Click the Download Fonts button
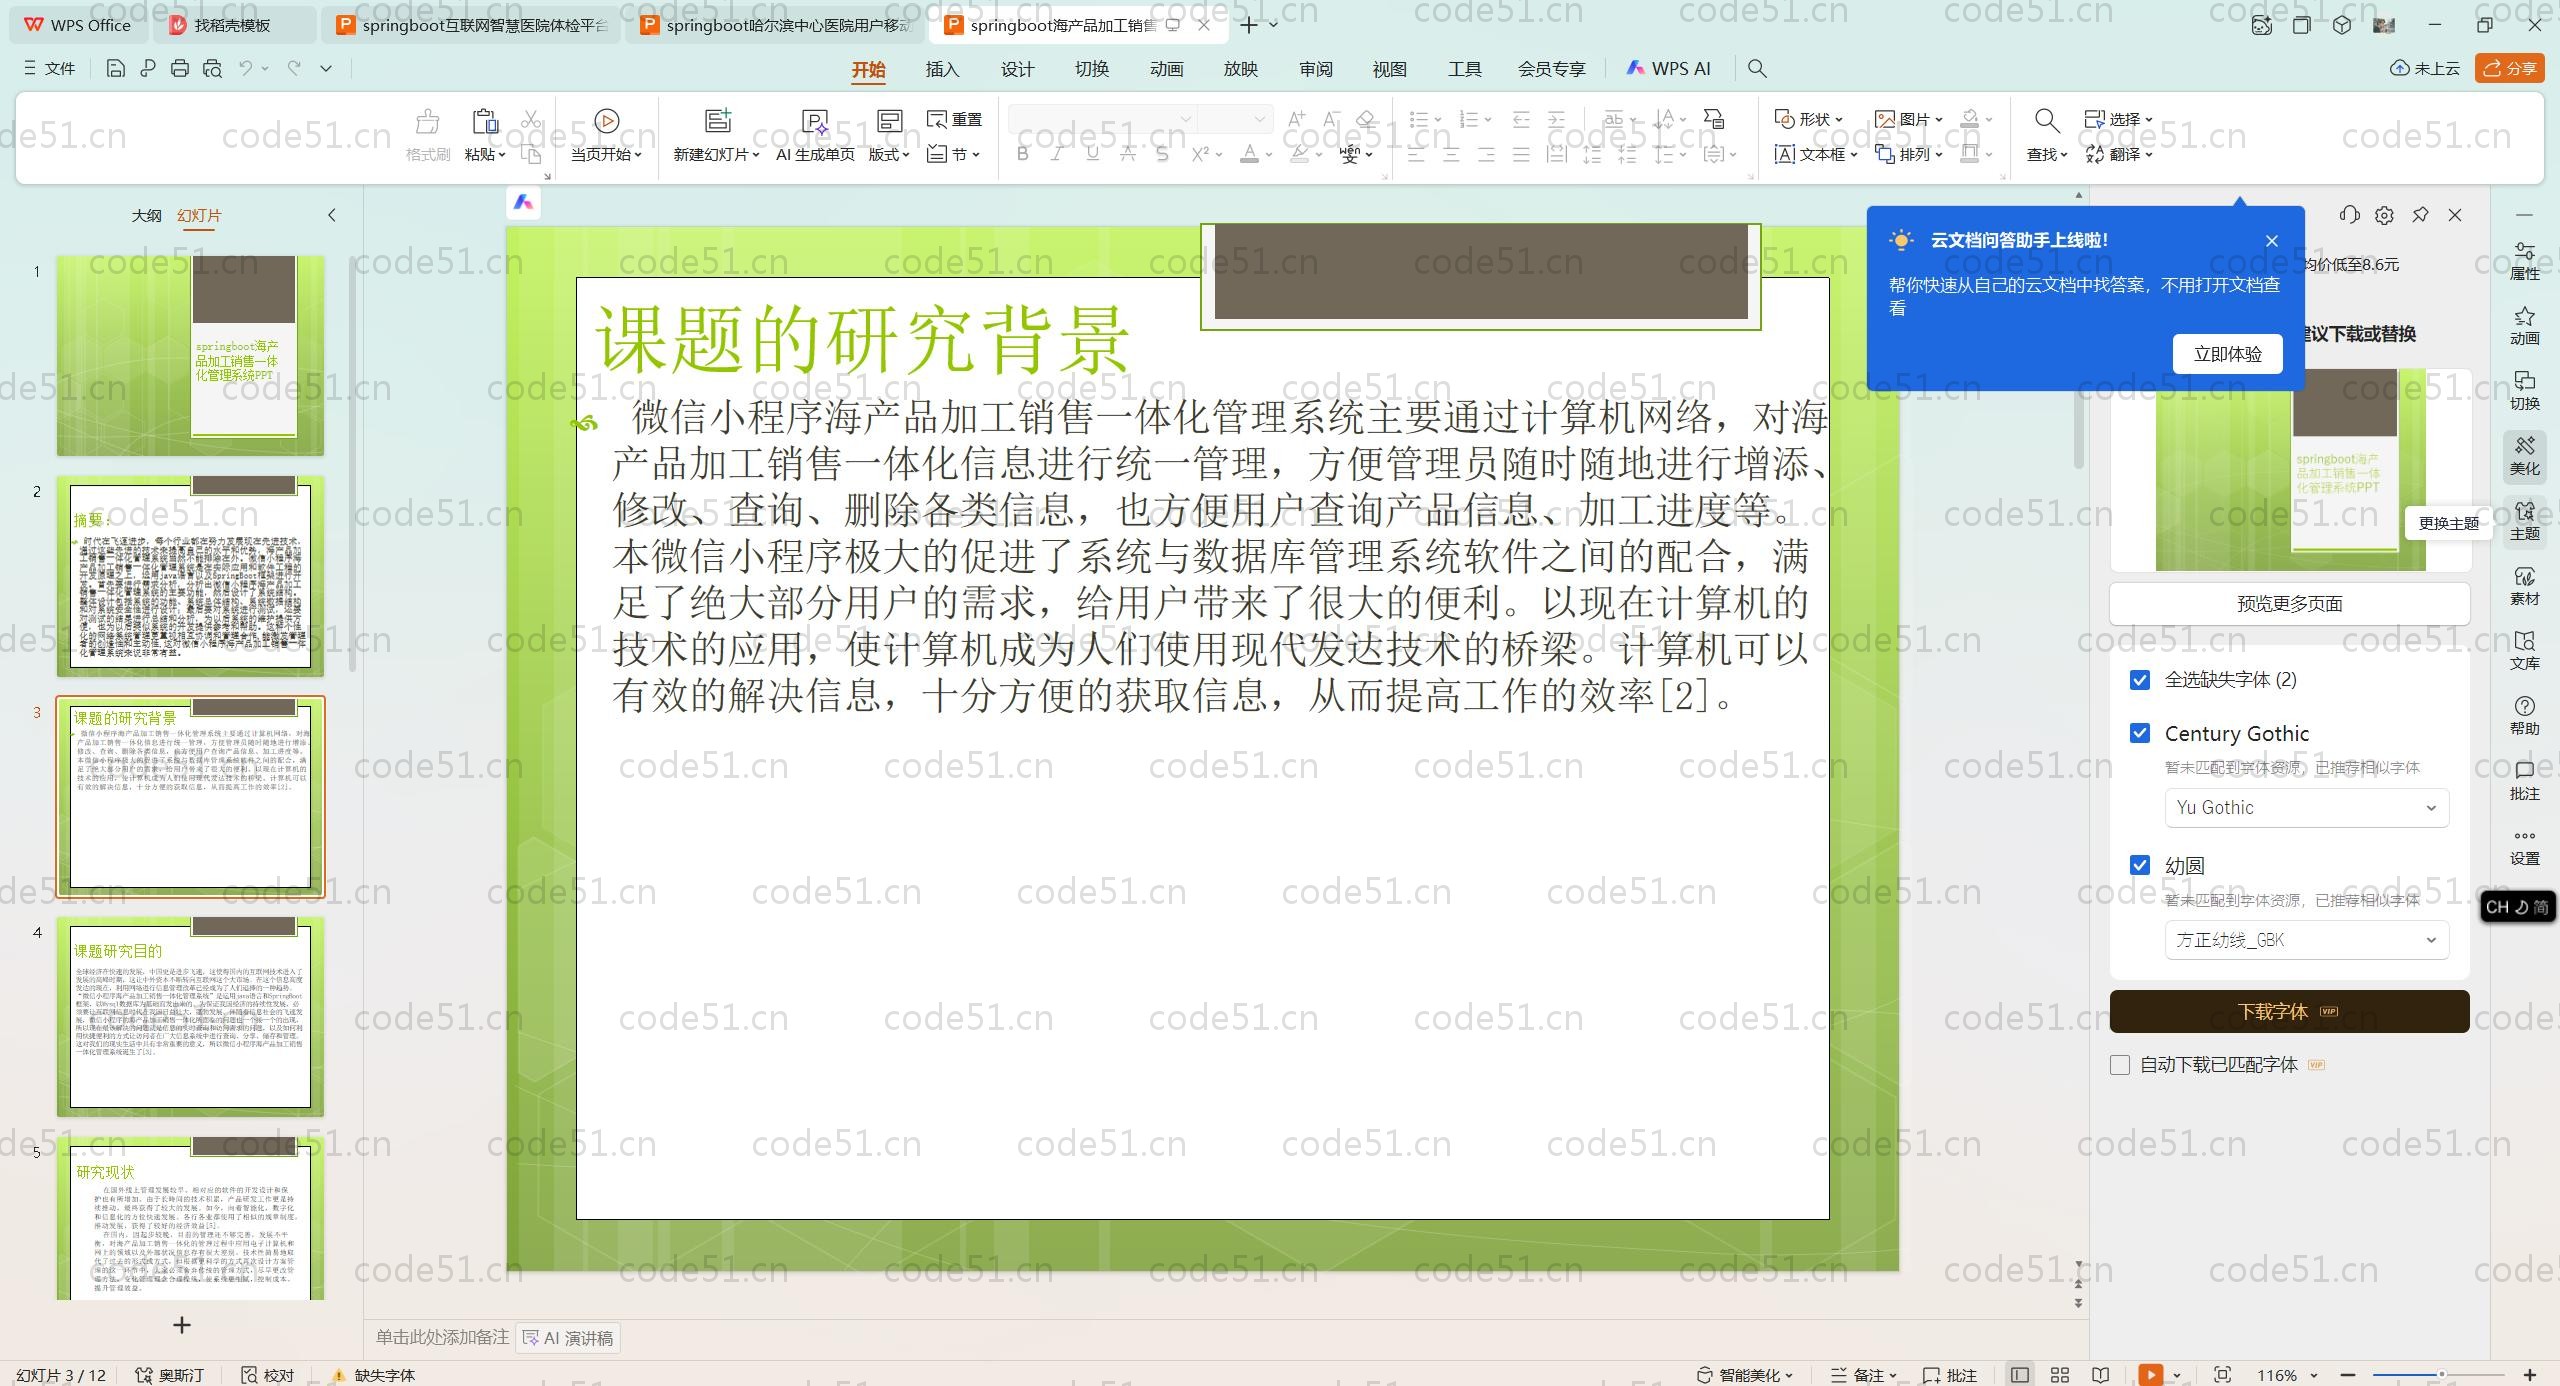 [2289, 1011]
